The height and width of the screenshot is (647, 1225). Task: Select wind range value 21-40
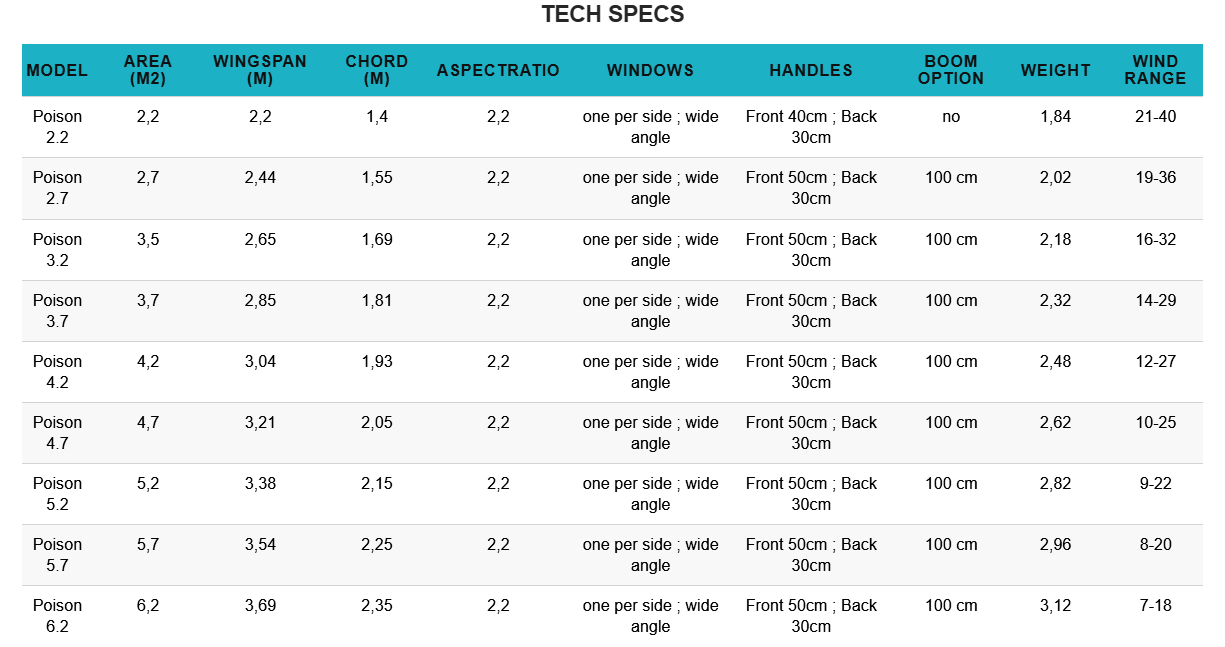click(x=1155, y=116)
